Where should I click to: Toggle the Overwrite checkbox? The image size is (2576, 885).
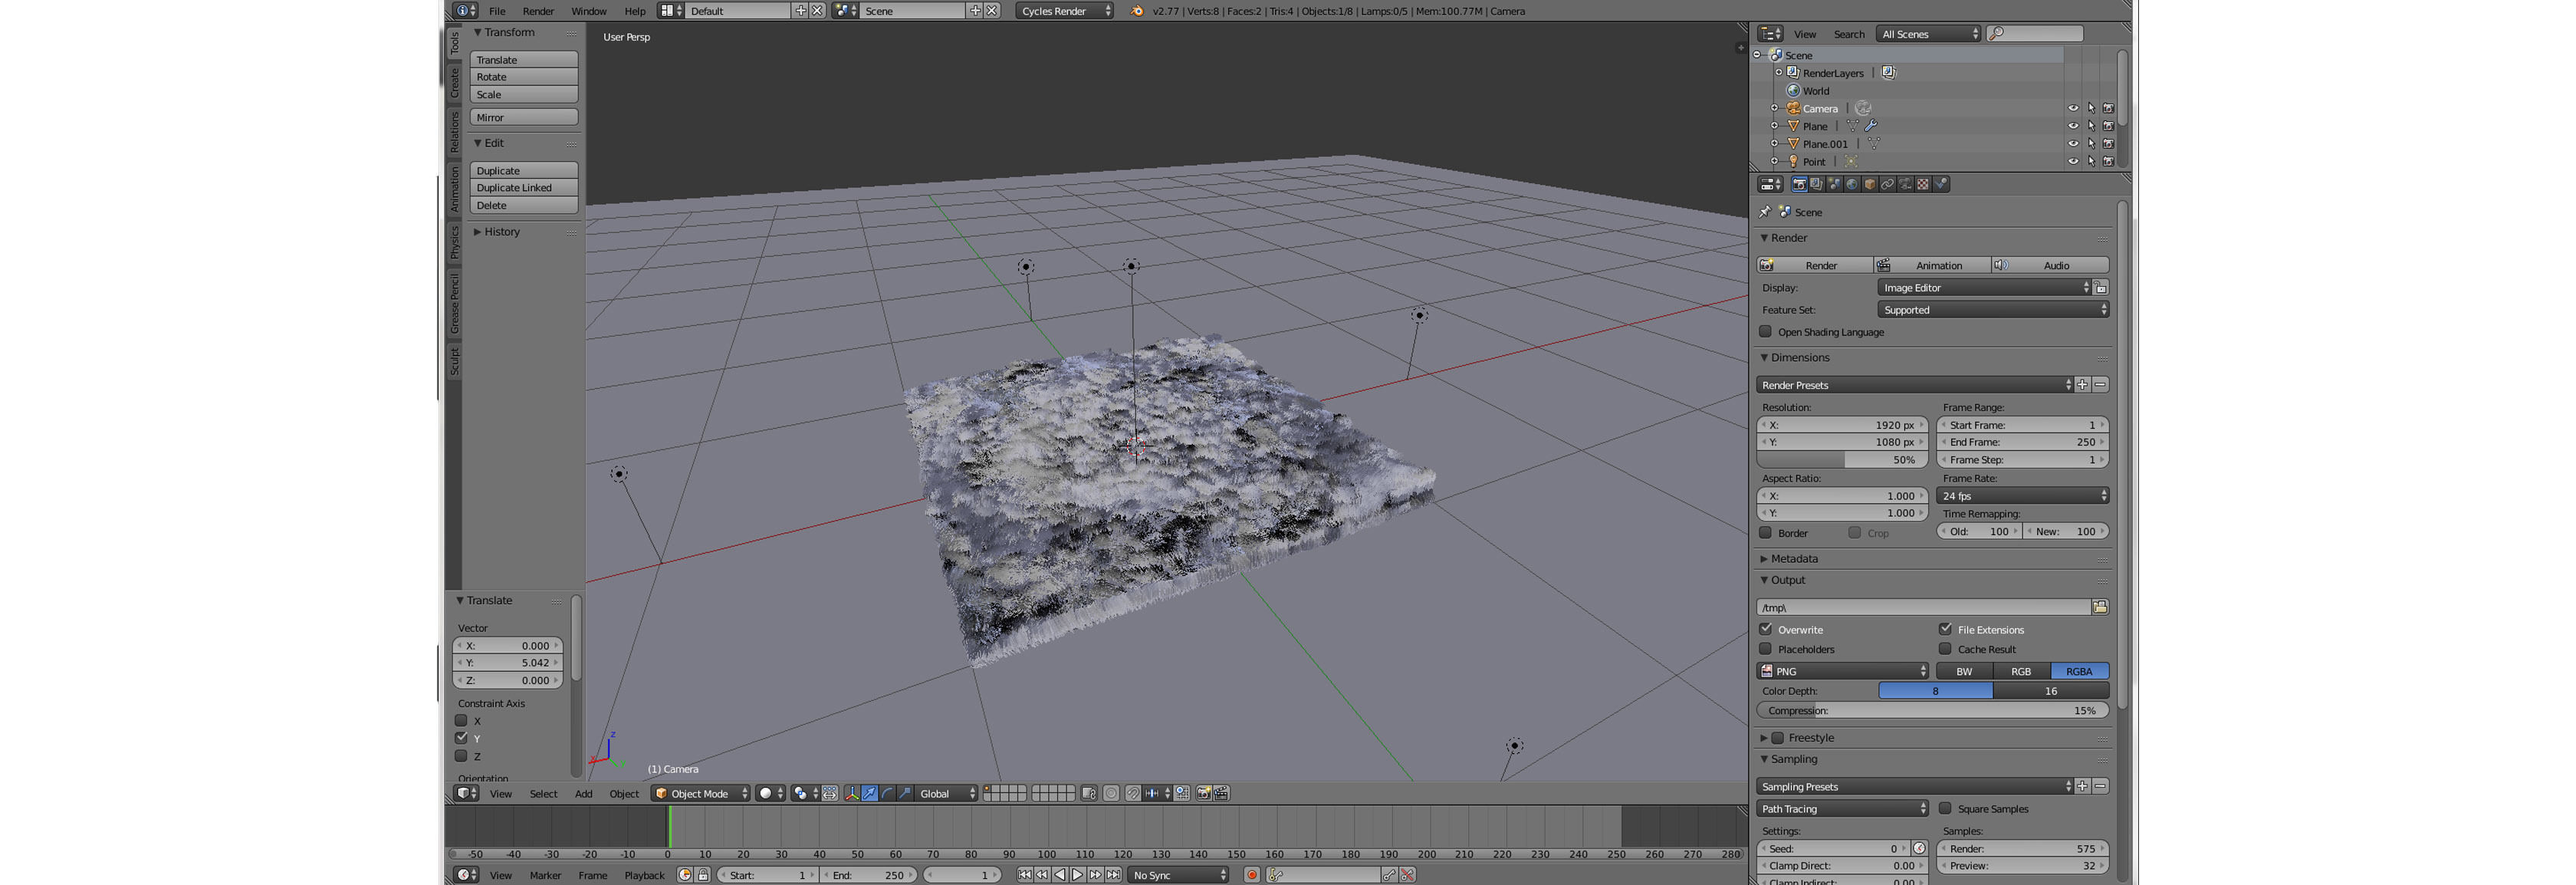click(1766, 629)
